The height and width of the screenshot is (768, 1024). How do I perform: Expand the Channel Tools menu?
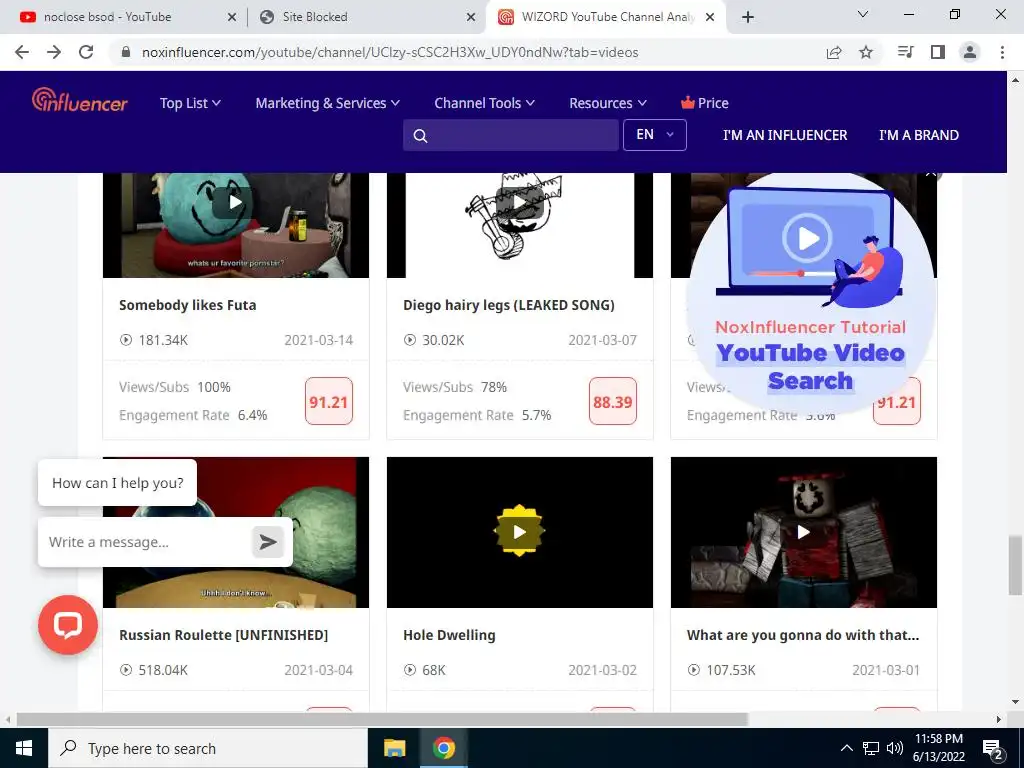pos(485,103)
